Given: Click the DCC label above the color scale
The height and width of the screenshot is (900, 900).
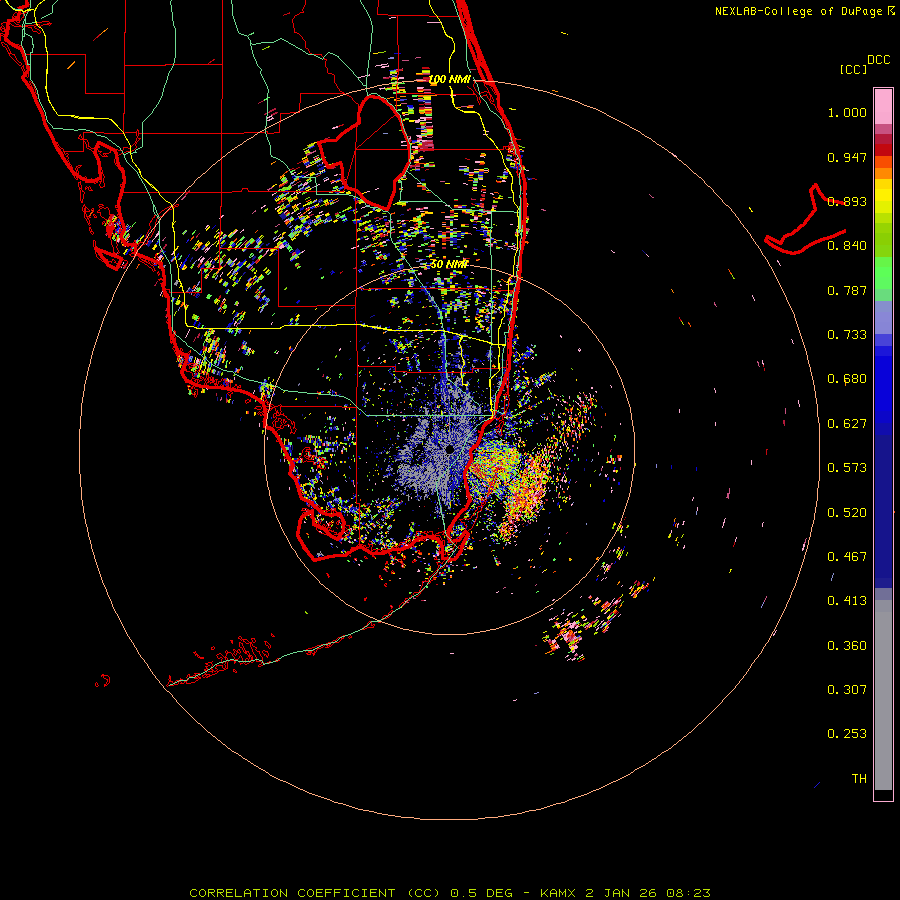Looking at the screenshot, I should pos(879,60).
